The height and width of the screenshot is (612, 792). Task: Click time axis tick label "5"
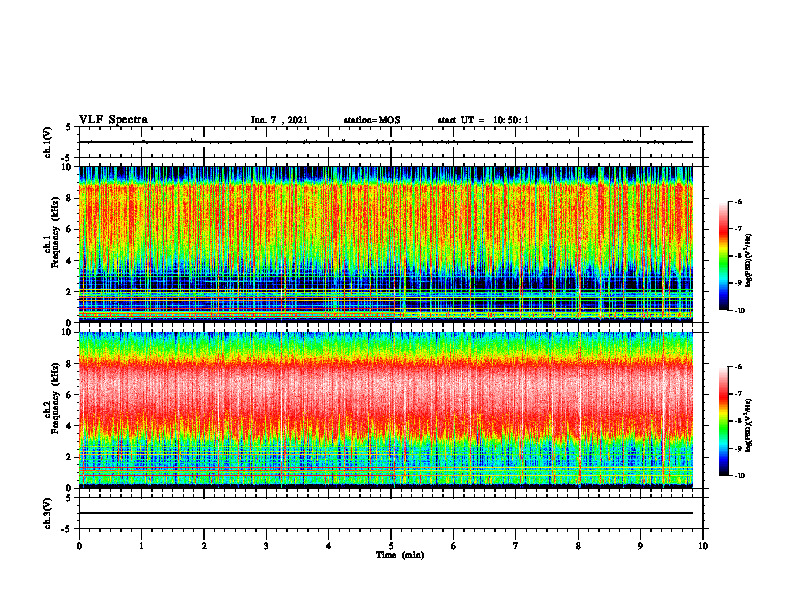(391, 546)
